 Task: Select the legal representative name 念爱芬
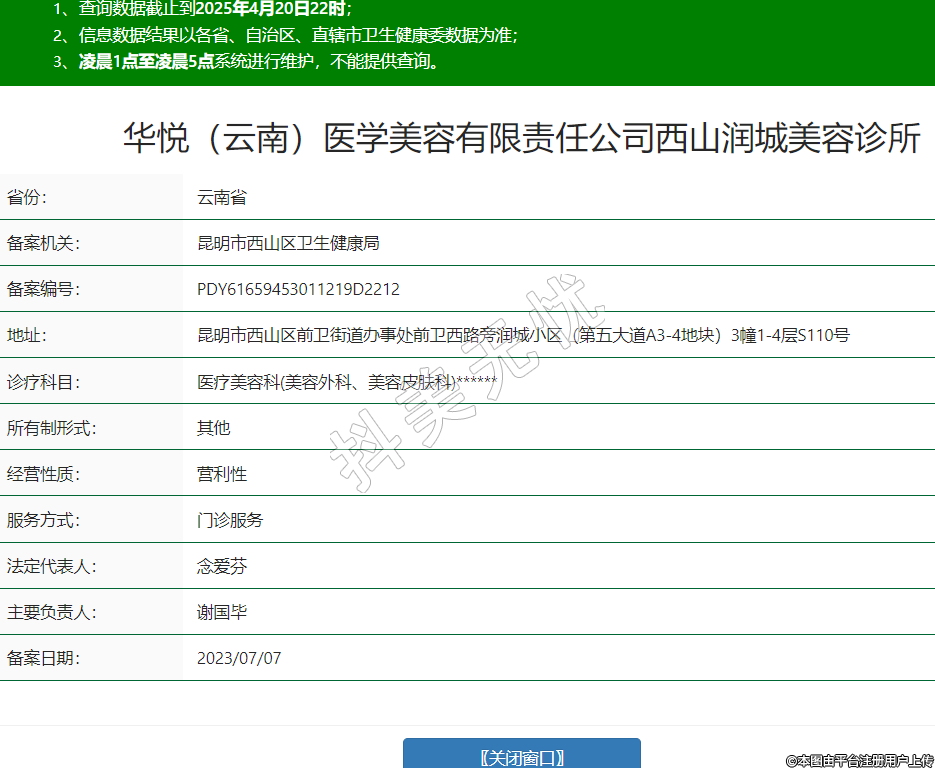coord(222,567)
